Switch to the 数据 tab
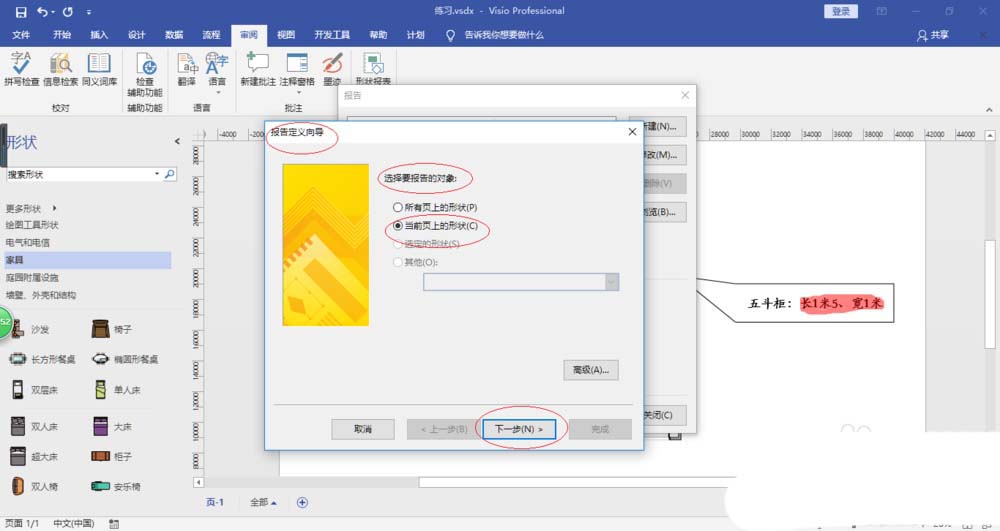 tap(173, 35)
